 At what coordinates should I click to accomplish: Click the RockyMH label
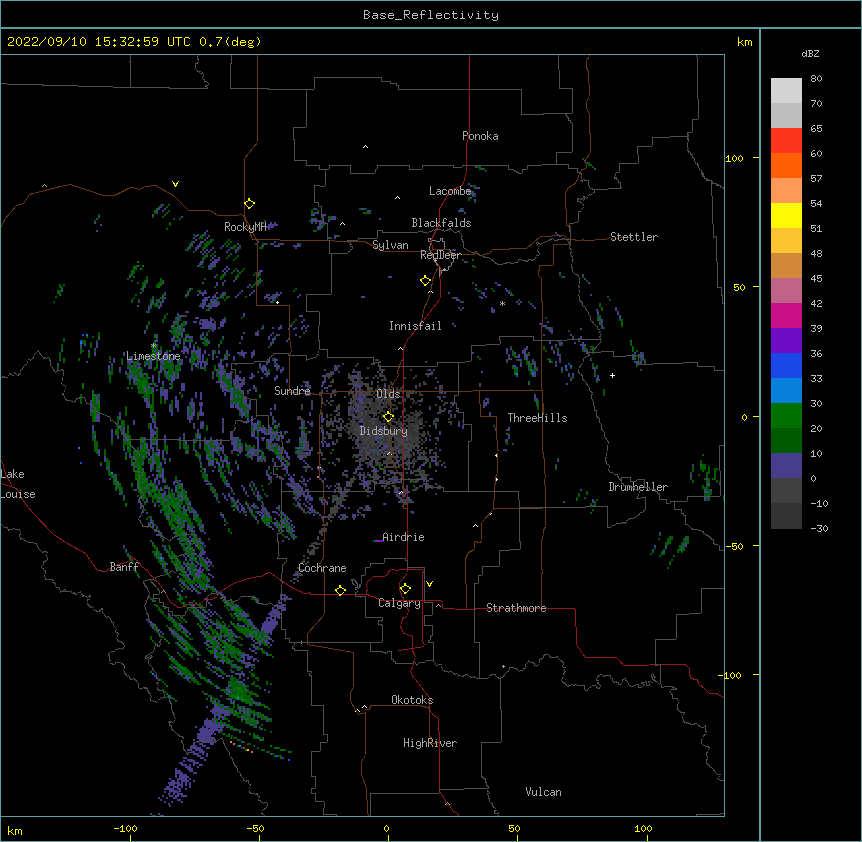pyautogui.click(x=245, y=227)
